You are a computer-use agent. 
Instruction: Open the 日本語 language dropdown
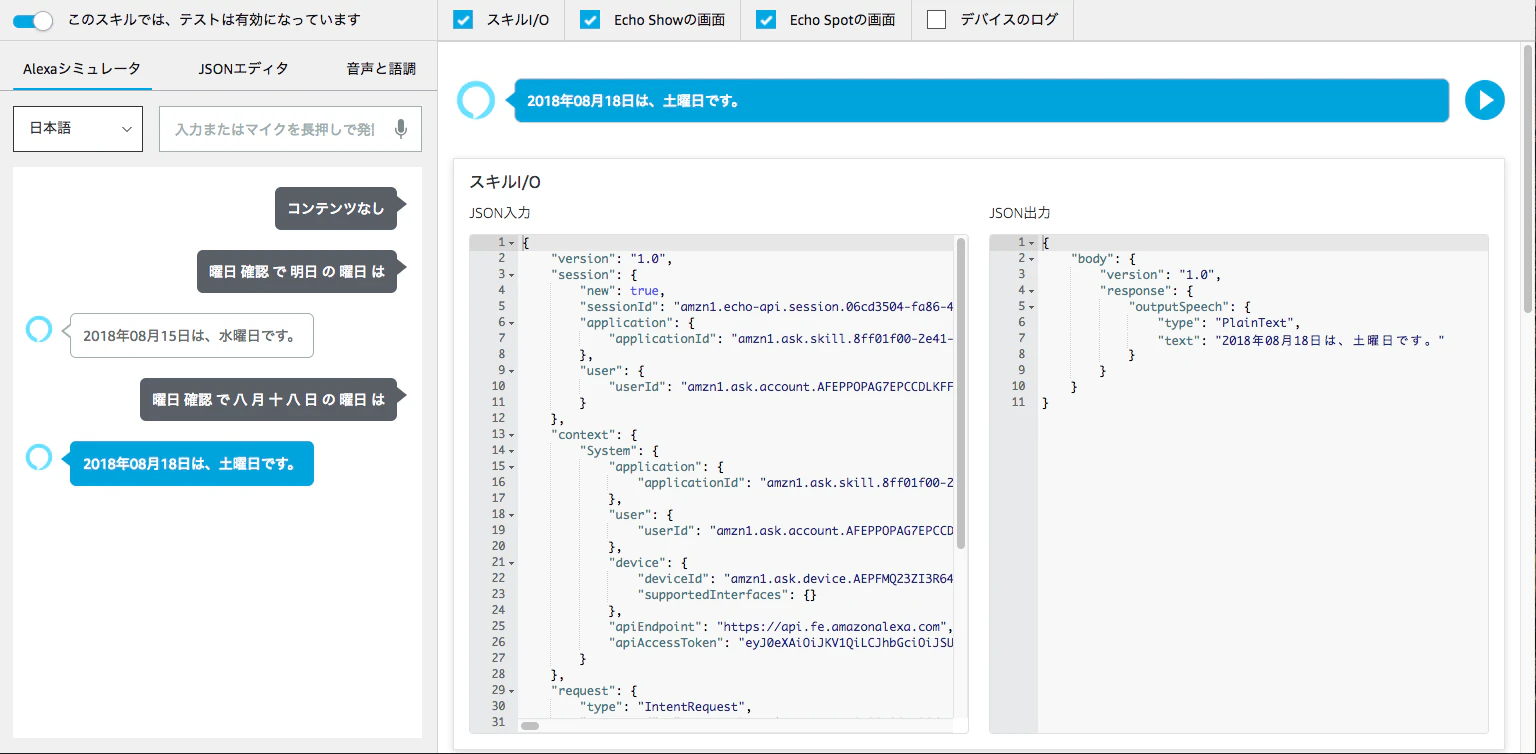(78, 129)
